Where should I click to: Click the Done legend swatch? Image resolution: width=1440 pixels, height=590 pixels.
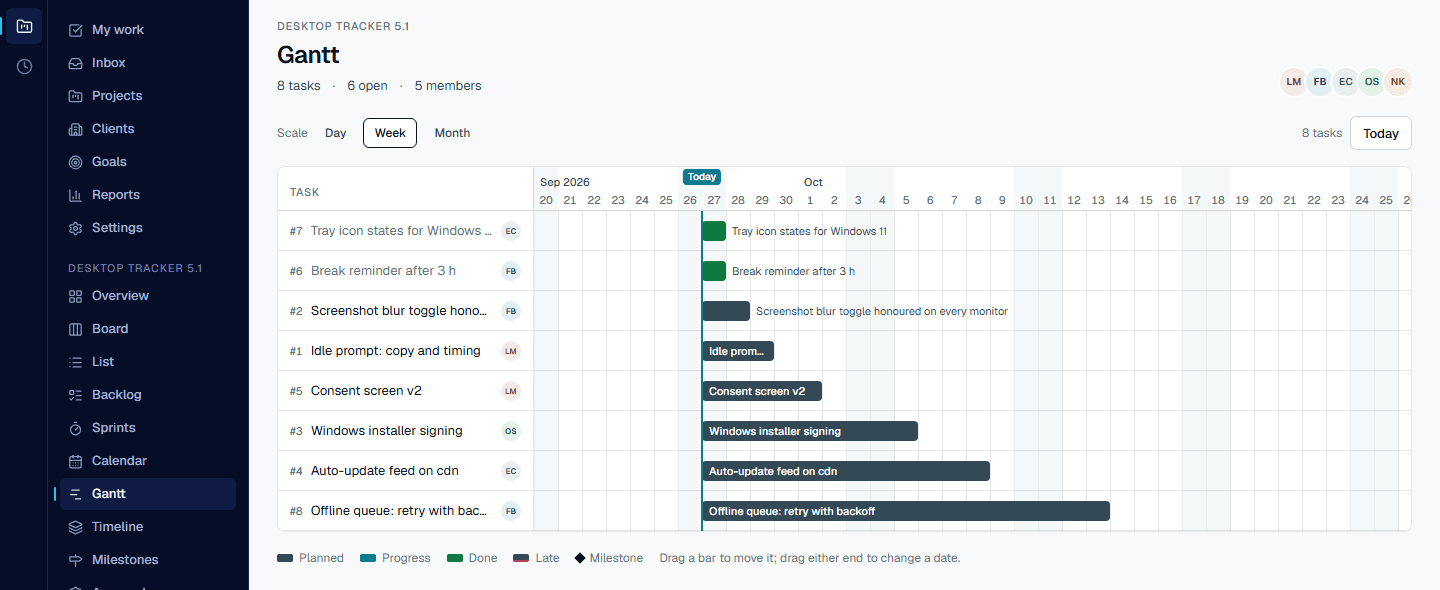pyautogui.click(x=455, y=558)
